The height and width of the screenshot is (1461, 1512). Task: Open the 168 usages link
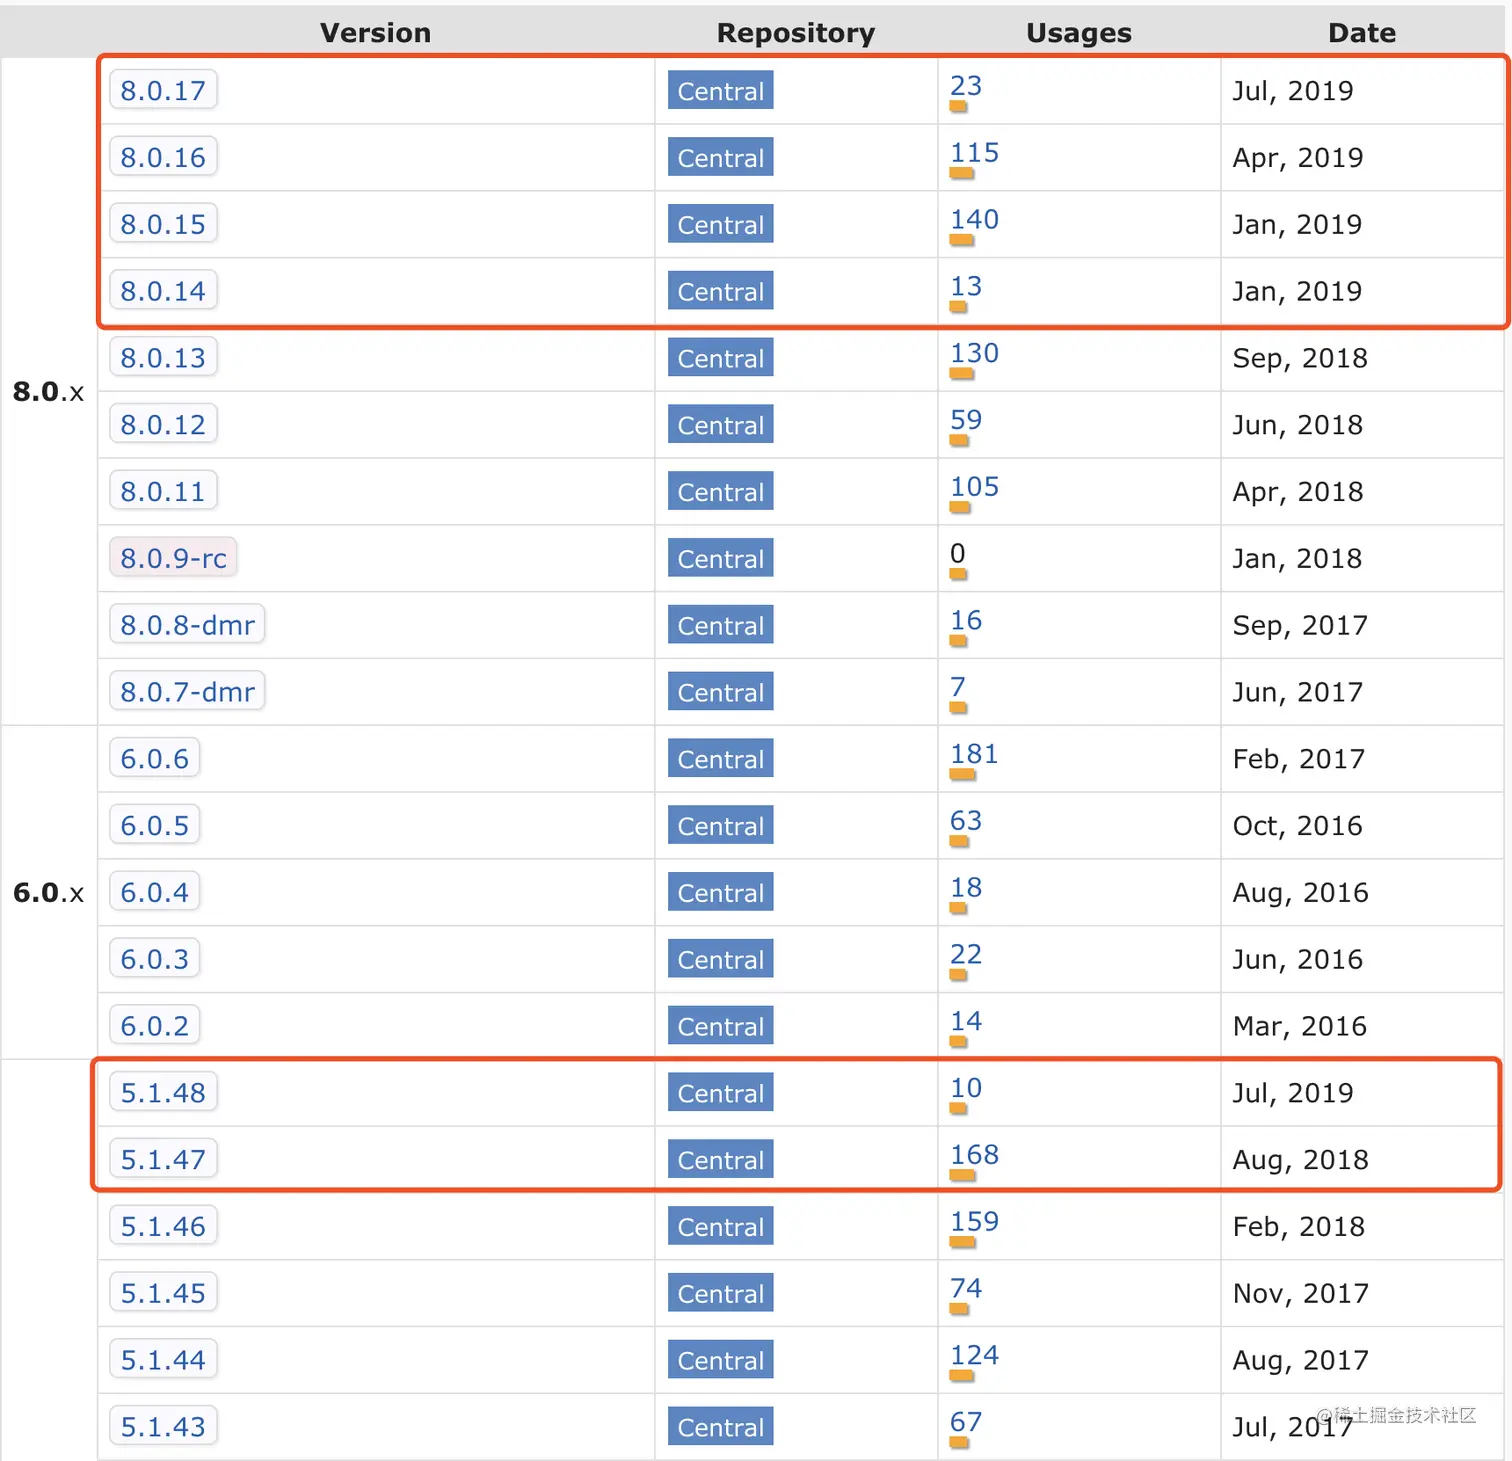974,1156
